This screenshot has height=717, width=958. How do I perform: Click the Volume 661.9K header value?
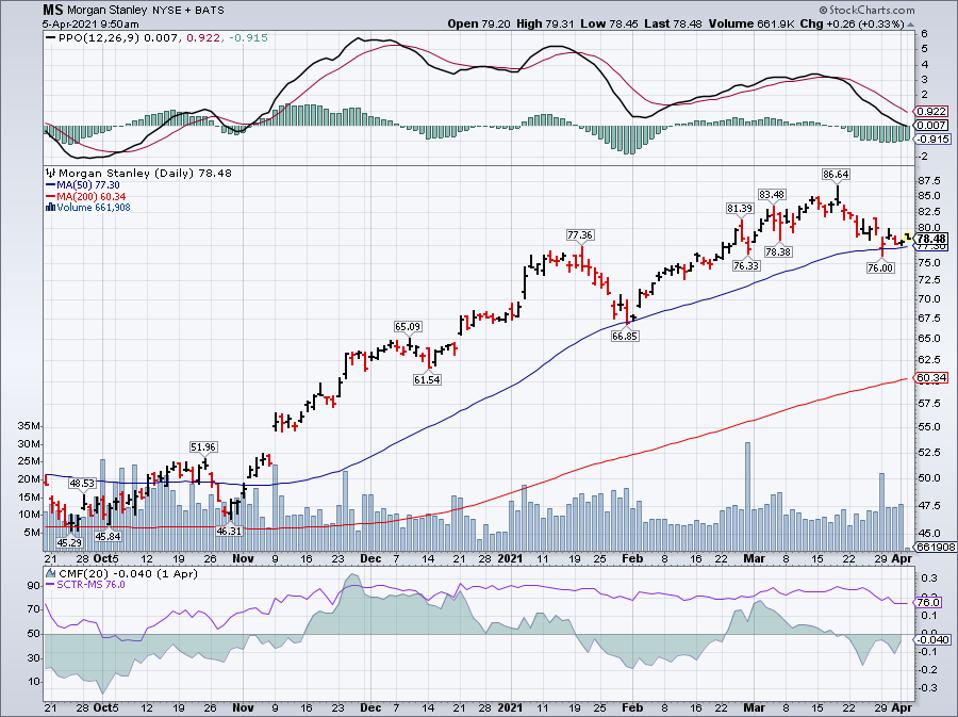tap(752, 24)
